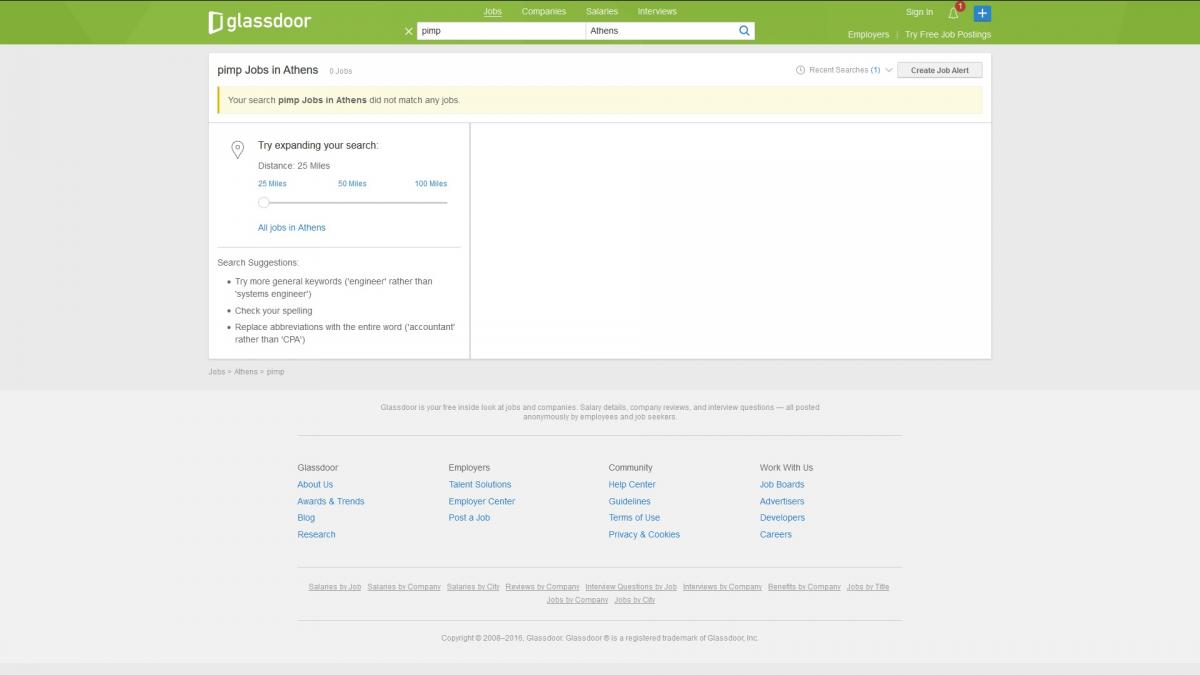Click the 'Distance: 25 Miles' text
1200x675 pixels.
294,166
